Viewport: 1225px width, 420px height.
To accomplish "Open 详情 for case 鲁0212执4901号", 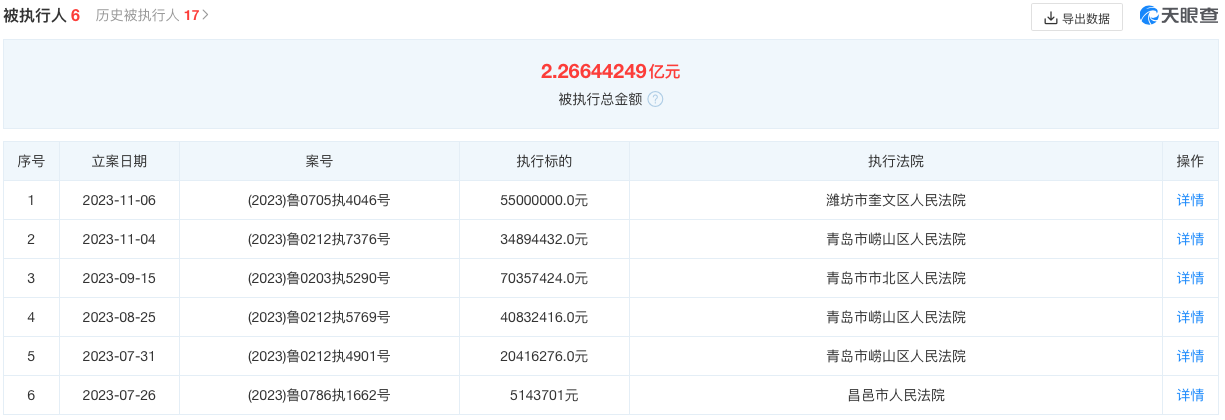I will (x=1190, y=356).
